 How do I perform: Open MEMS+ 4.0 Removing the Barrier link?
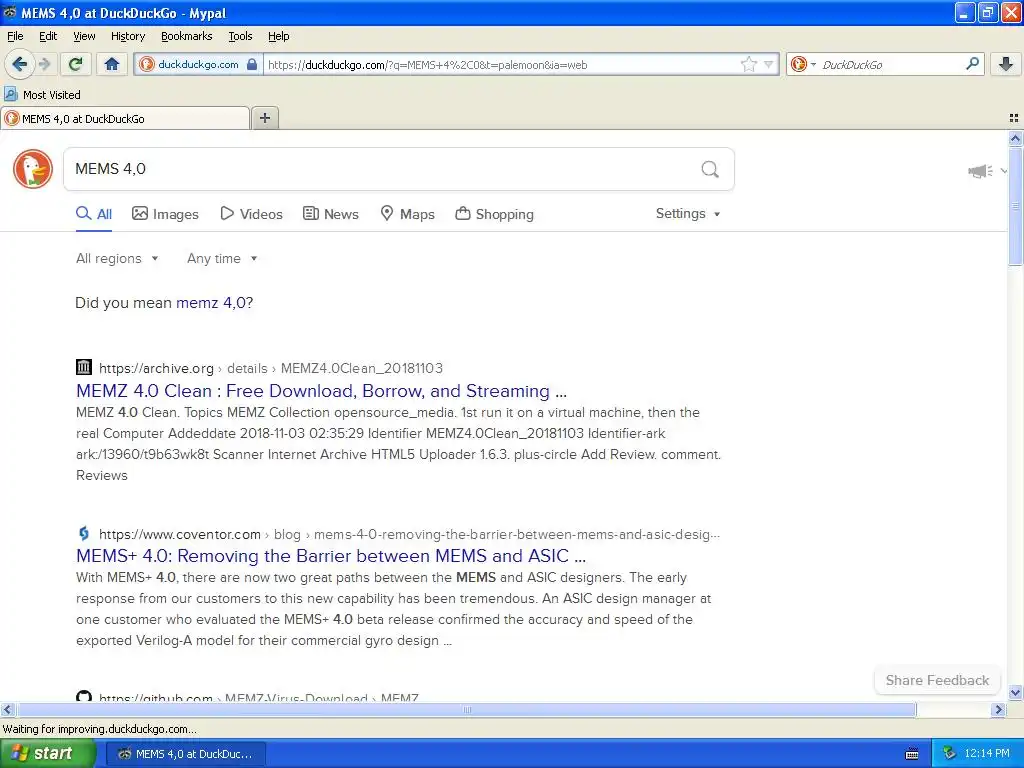[x=331, y=556]
